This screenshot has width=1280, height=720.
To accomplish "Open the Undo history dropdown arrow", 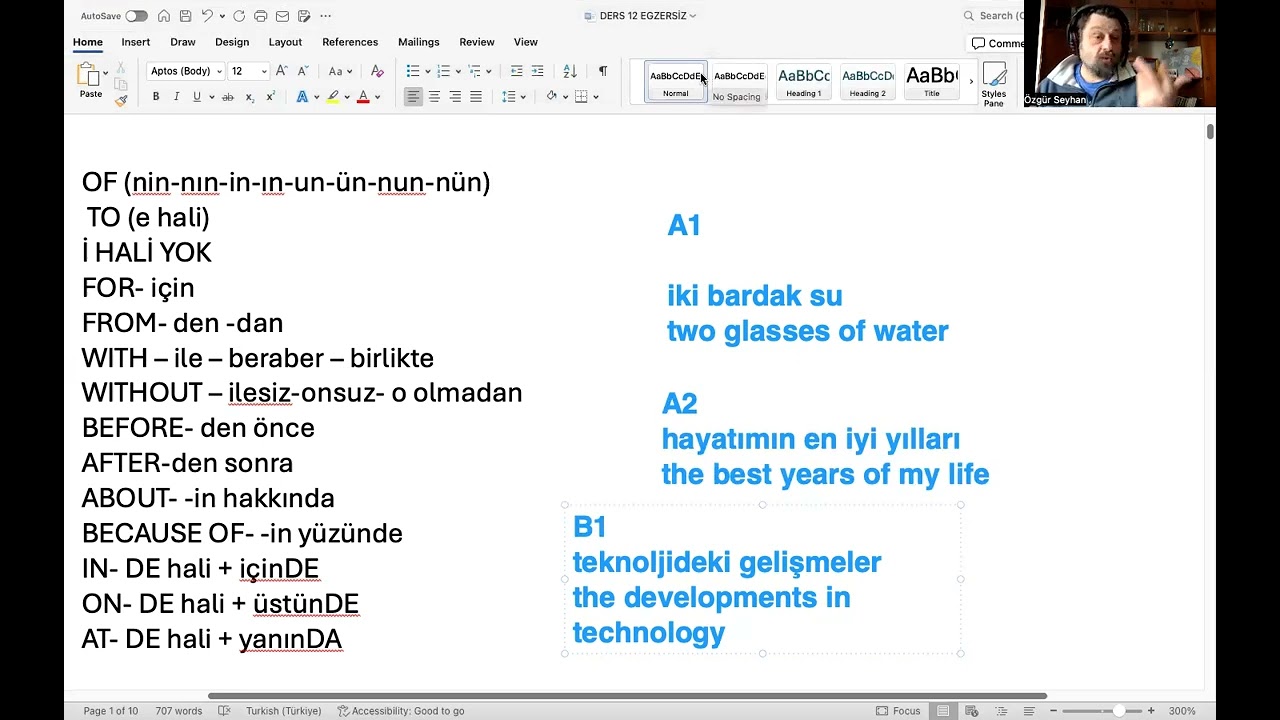I will (x=222, y=16).
